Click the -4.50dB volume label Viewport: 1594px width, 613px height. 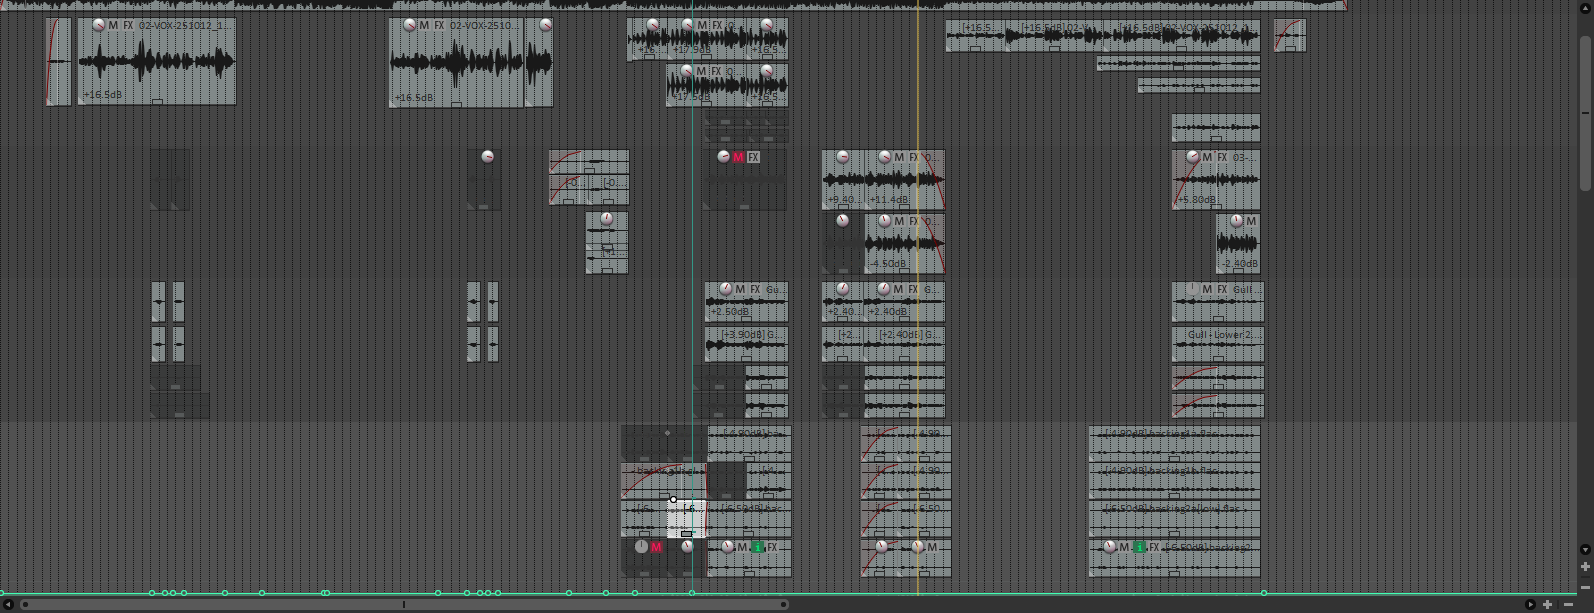(886, 264)
